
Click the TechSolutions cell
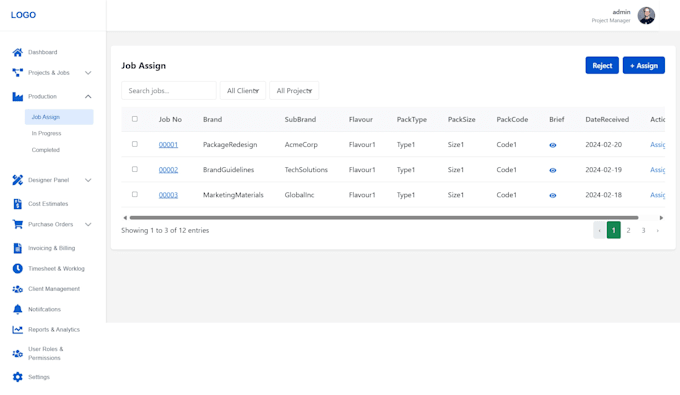306,170
